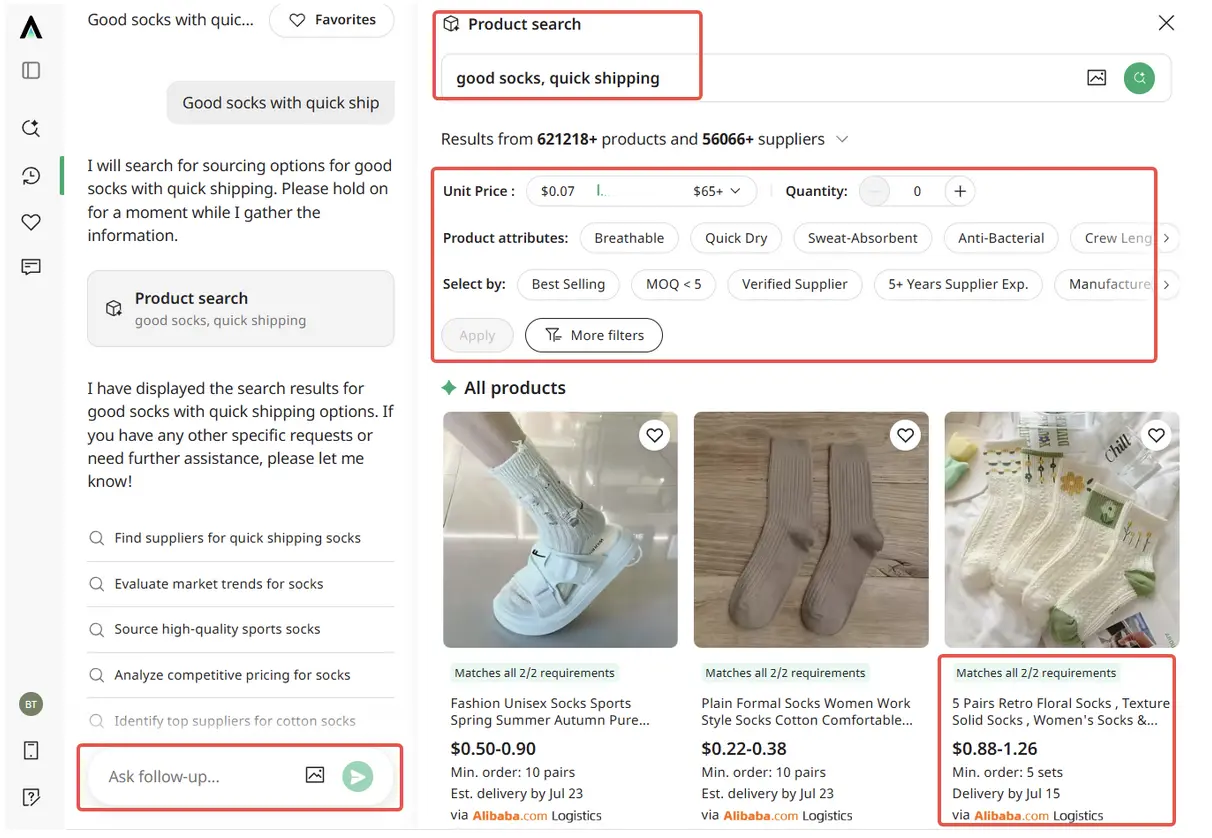Click the $0.88-1.26 price text
Image resolution: width=1212 pixels, height=838 pixels.
(995, 748)
